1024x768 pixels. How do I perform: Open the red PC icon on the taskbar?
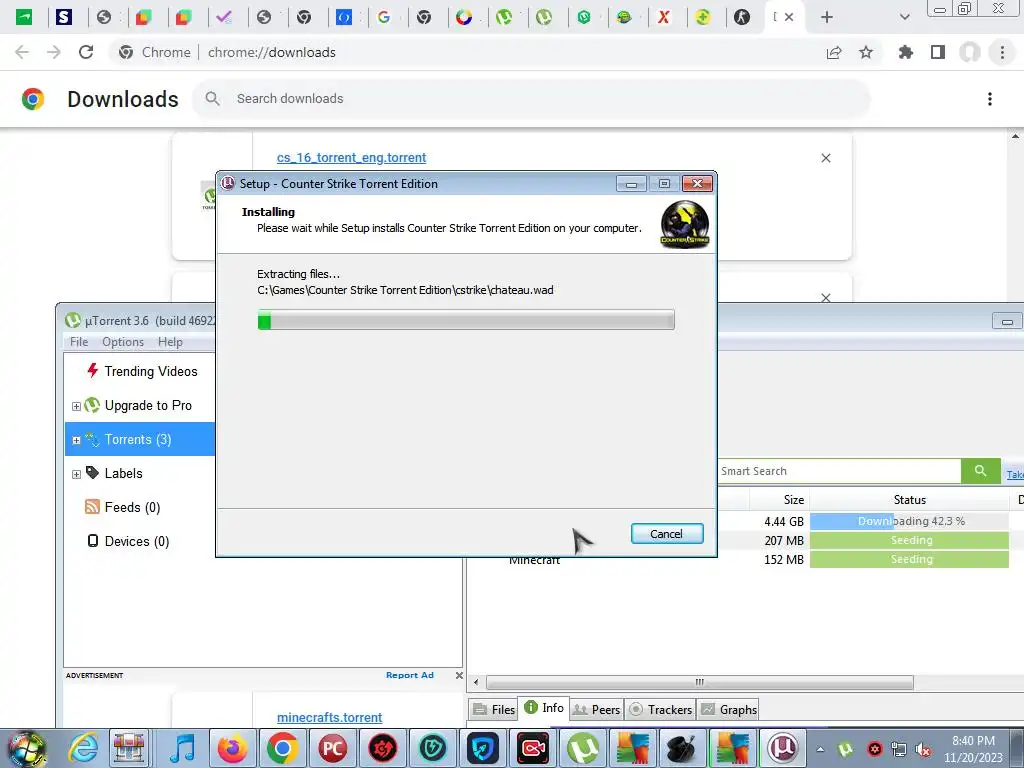coord(332,748)
